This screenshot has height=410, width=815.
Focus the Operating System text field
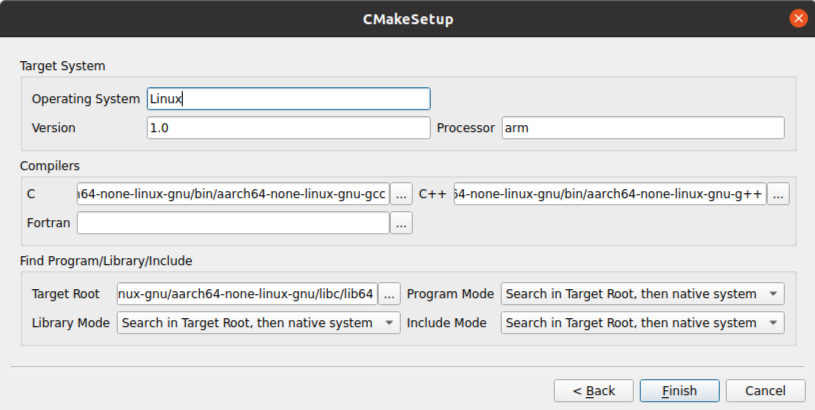click(288, 99)
